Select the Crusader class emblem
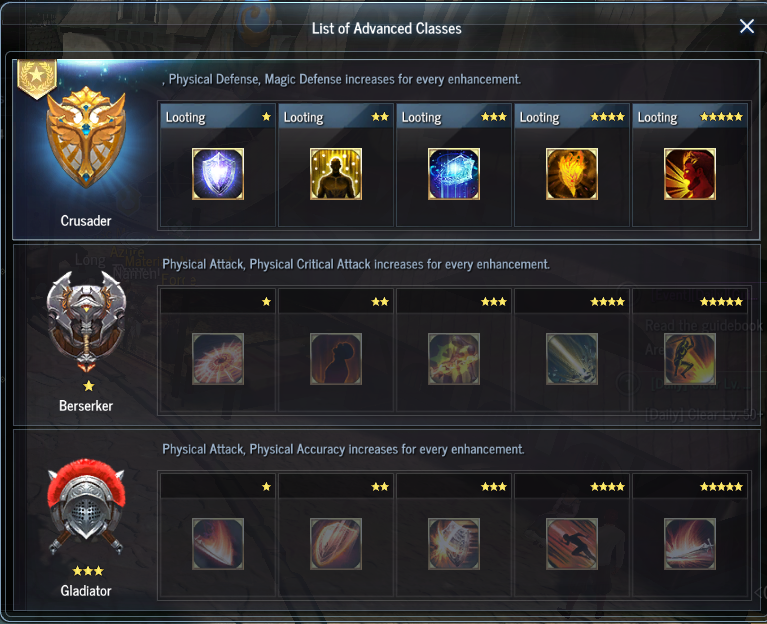The height and width of the screenshot is (624, 767). (x=86, y=137)
